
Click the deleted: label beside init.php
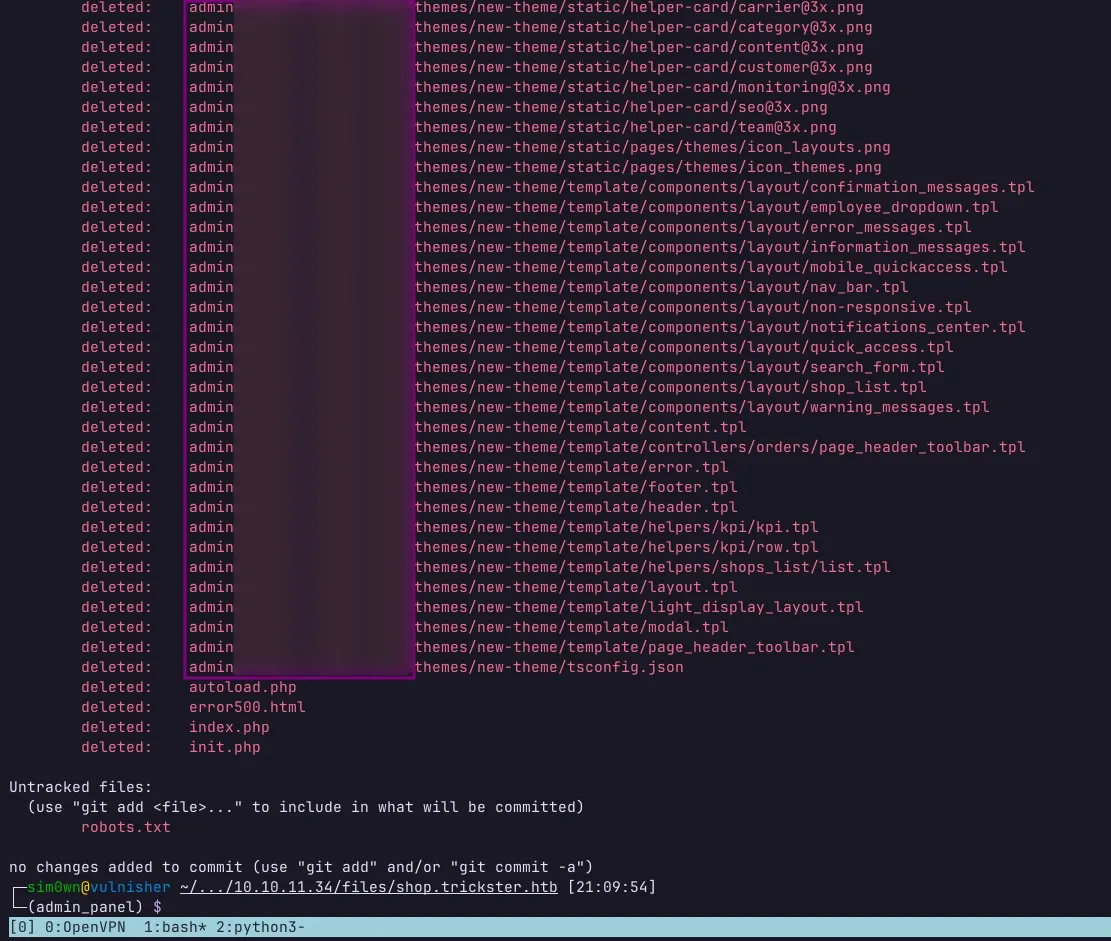tap(116, 747)
